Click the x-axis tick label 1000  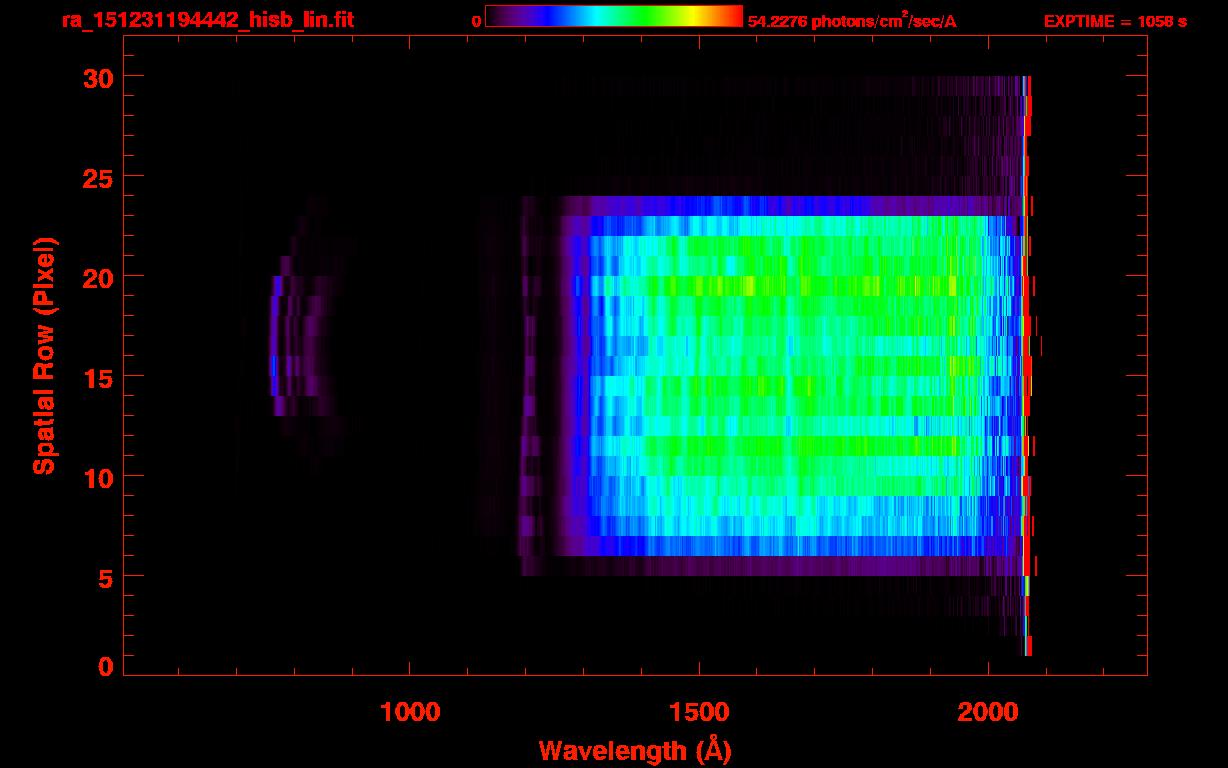tap(410, 712)
